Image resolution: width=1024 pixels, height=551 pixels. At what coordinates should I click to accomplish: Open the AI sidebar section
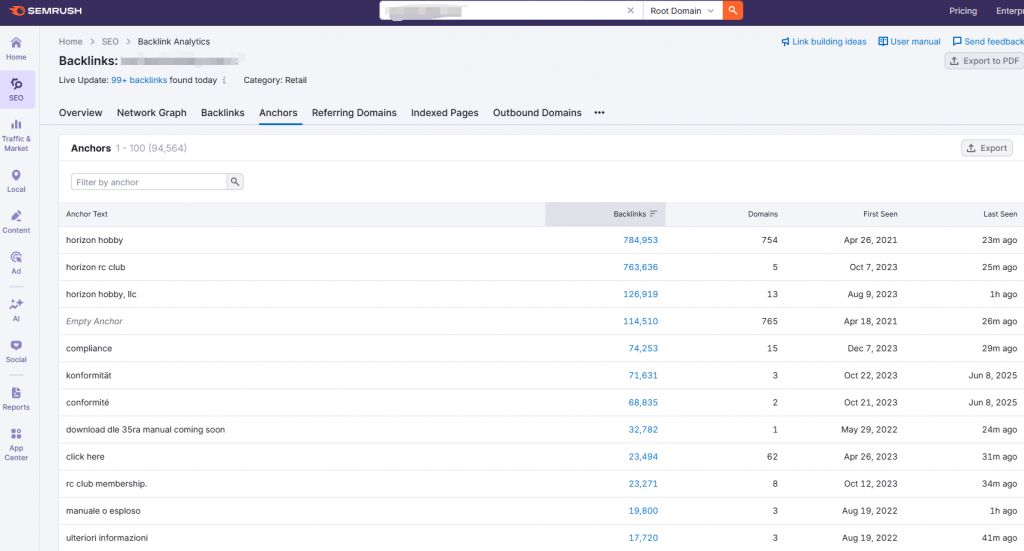(x=16, y=310)
